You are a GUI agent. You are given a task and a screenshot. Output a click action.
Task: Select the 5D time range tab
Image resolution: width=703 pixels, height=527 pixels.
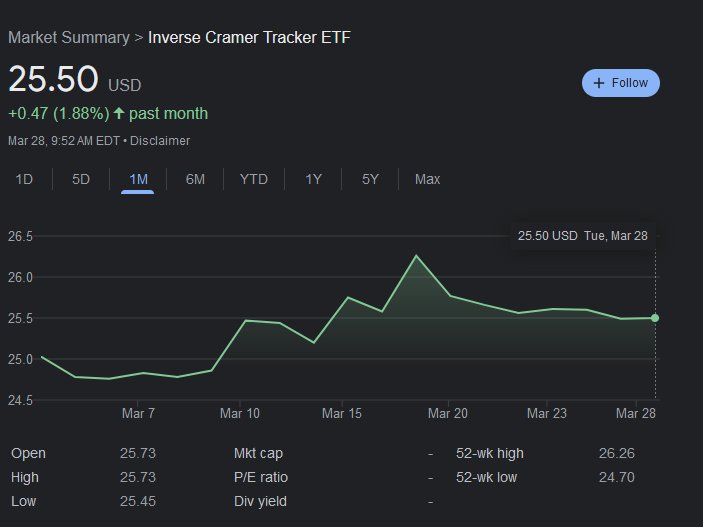pyautogui.click(x=81, y=179)
